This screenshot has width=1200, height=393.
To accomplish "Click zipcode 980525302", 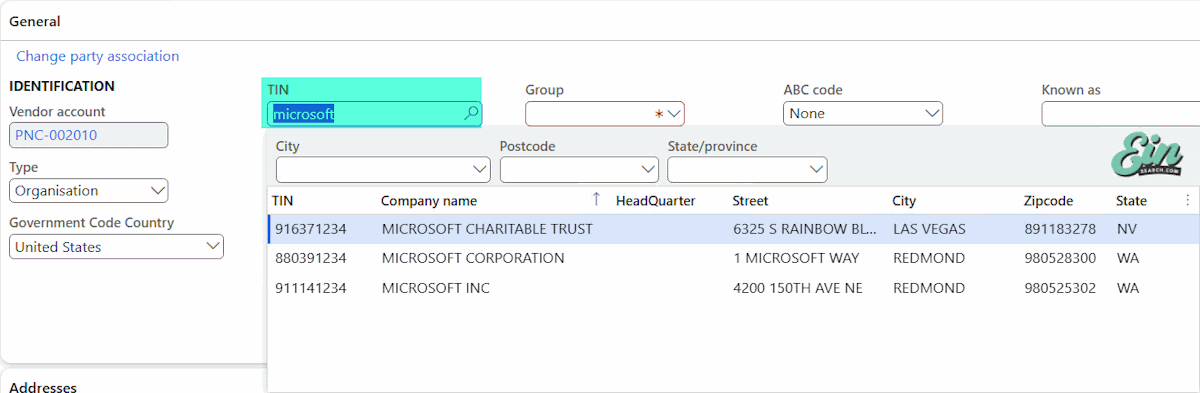I will point(1060,288).
